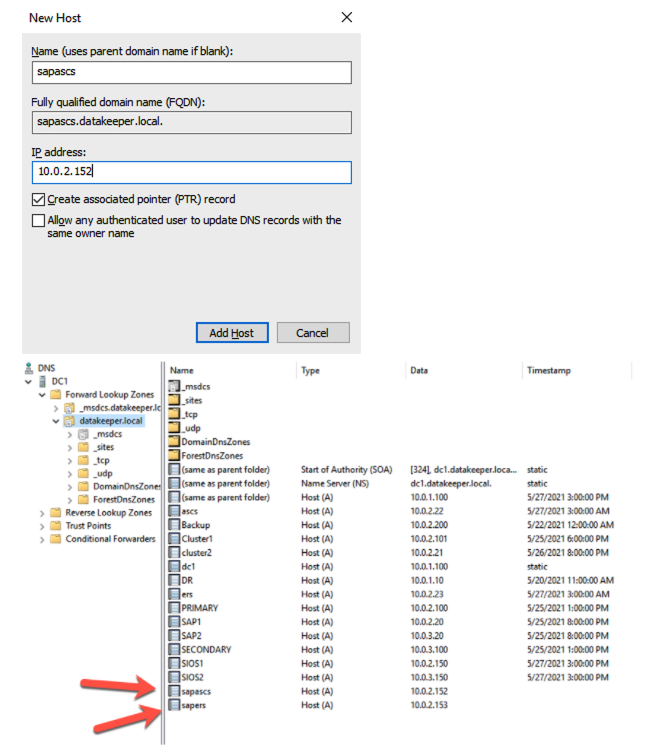
Task: Expand the _sites tree node
Action: pos(69,447)
